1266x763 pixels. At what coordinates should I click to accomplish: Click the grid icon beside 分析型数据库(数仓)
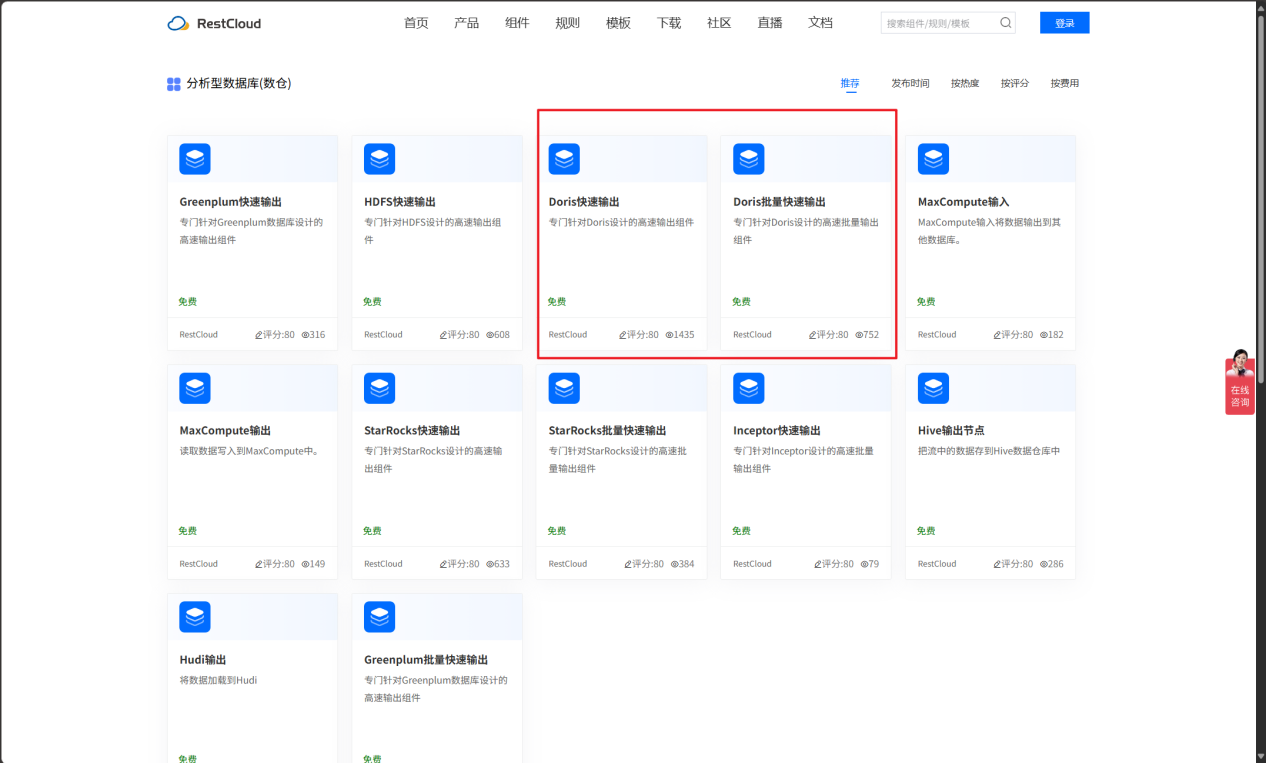173,83
